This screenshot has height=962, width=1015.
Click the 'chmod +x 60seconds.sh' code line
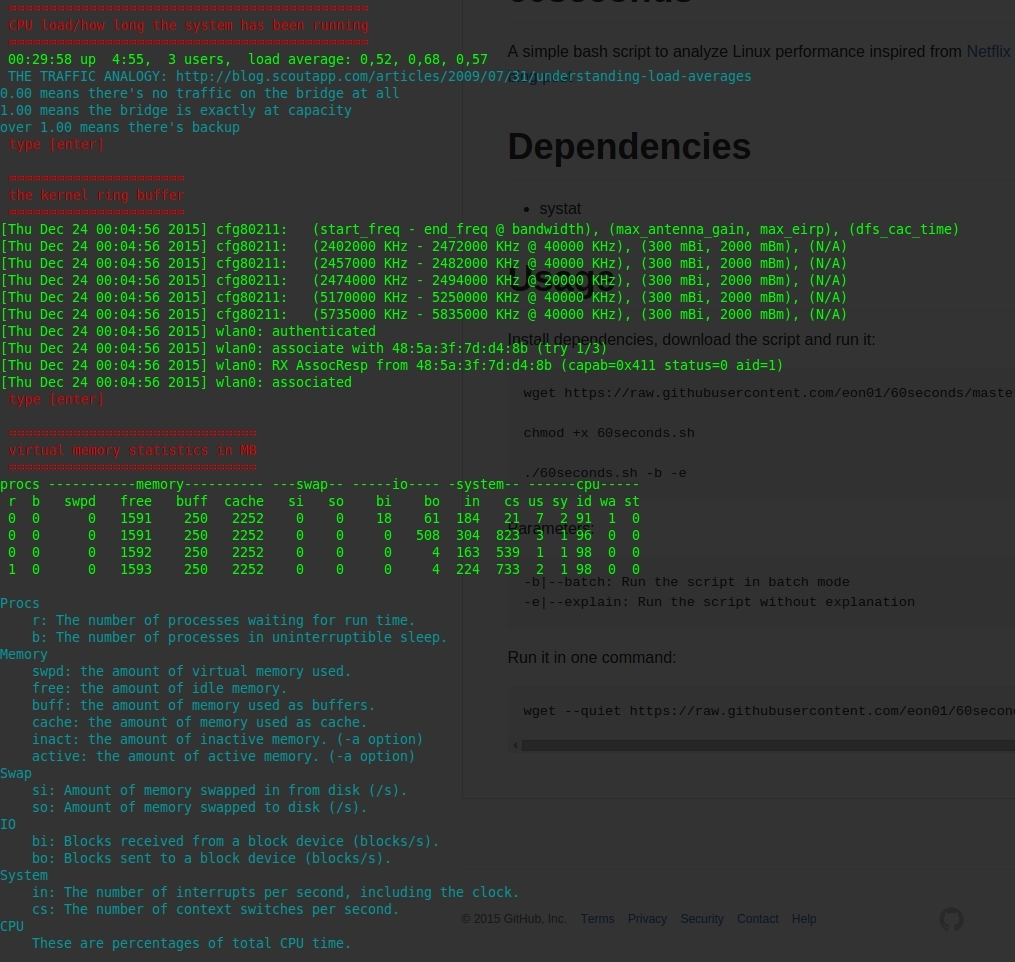pos(608,433)
